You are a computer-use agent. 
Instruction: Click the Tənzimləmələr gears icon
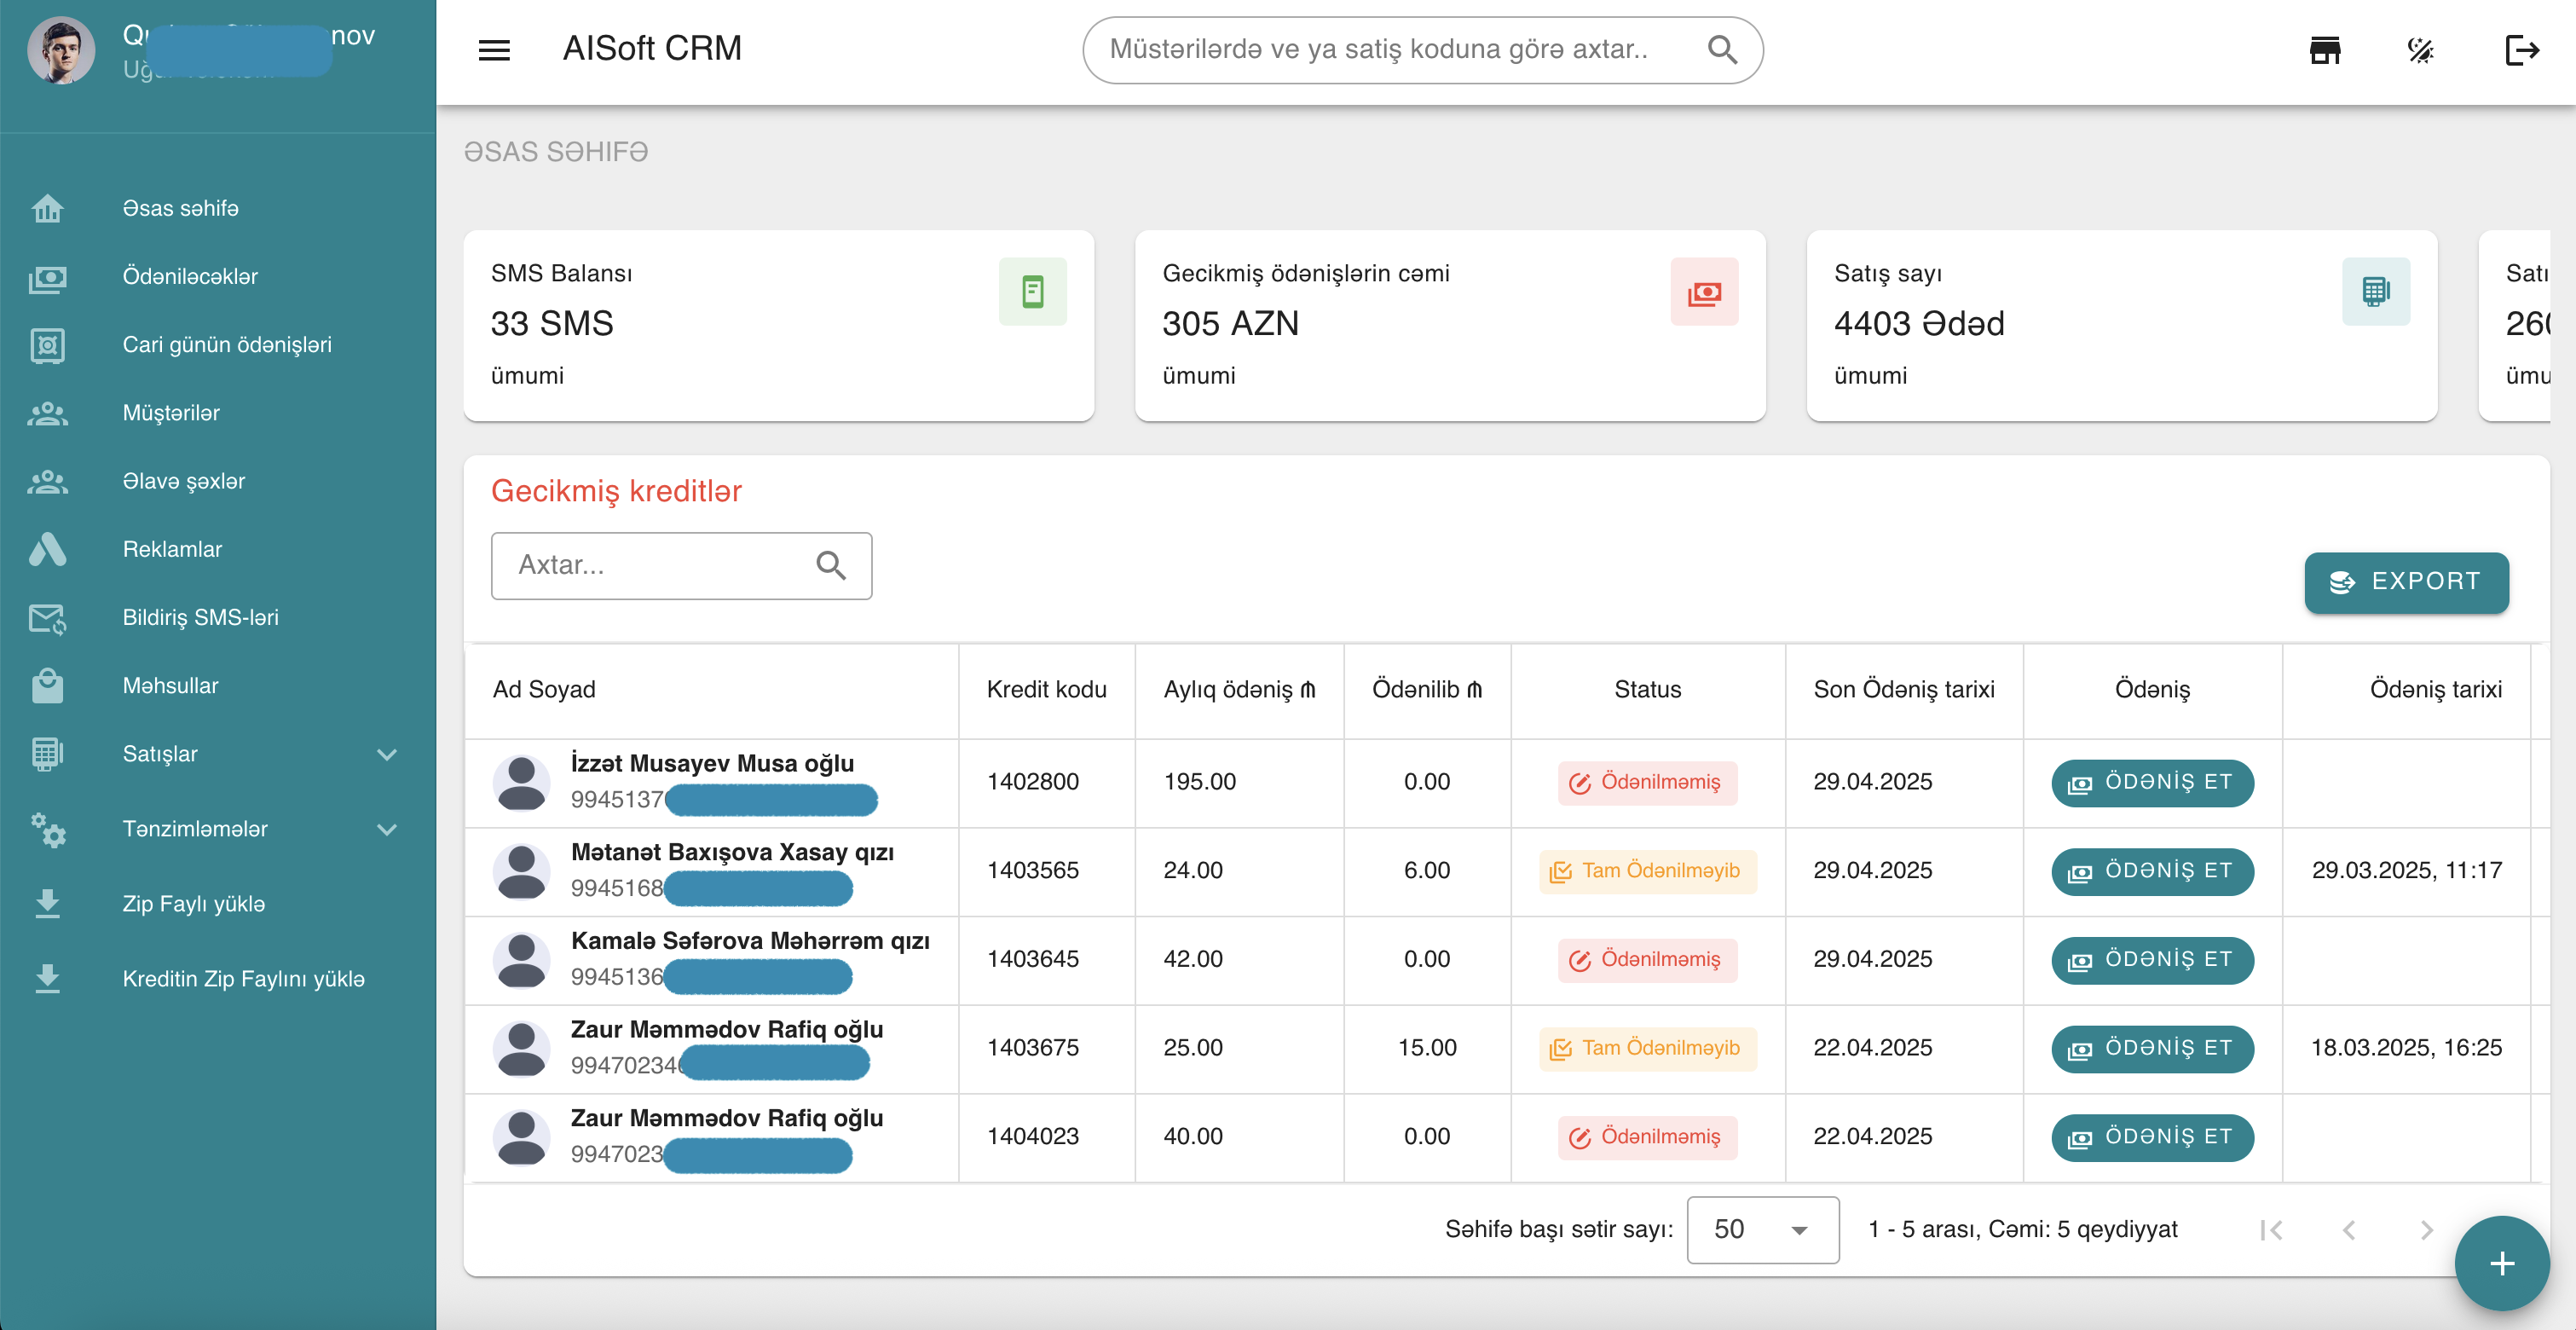(47, 829)
